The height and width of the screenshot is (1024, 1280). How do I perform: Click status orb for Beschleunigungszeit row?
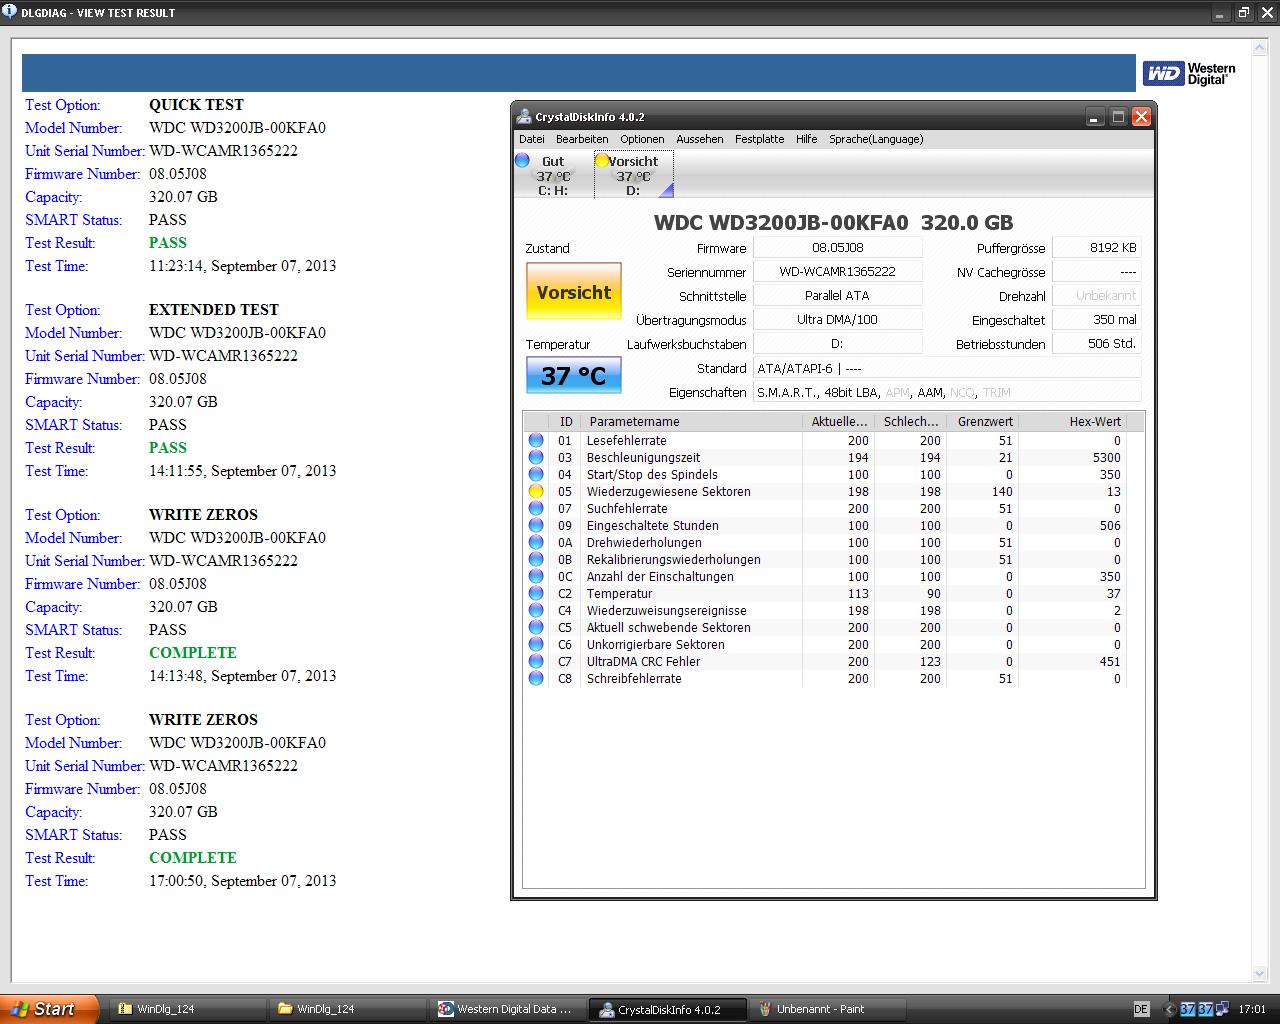pos(536,457)
